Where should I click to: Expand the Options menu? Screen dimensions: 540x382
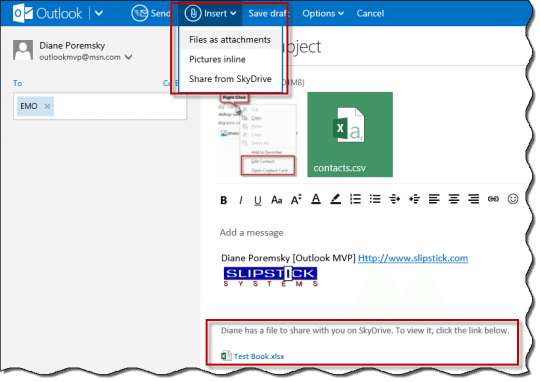323,13
